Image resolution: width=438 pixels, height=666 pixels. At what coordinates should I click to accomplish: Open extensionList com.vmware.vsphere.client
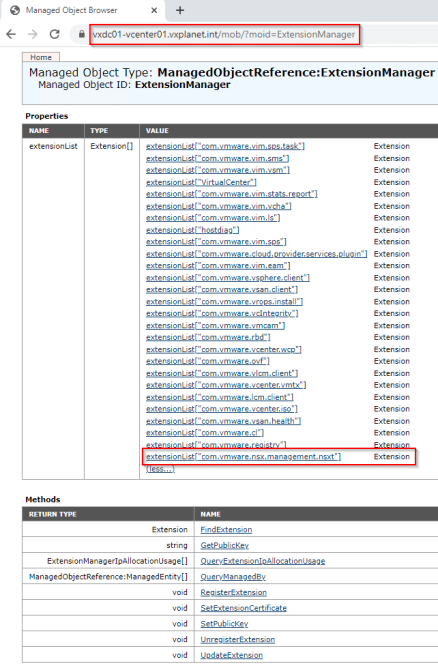228,278
